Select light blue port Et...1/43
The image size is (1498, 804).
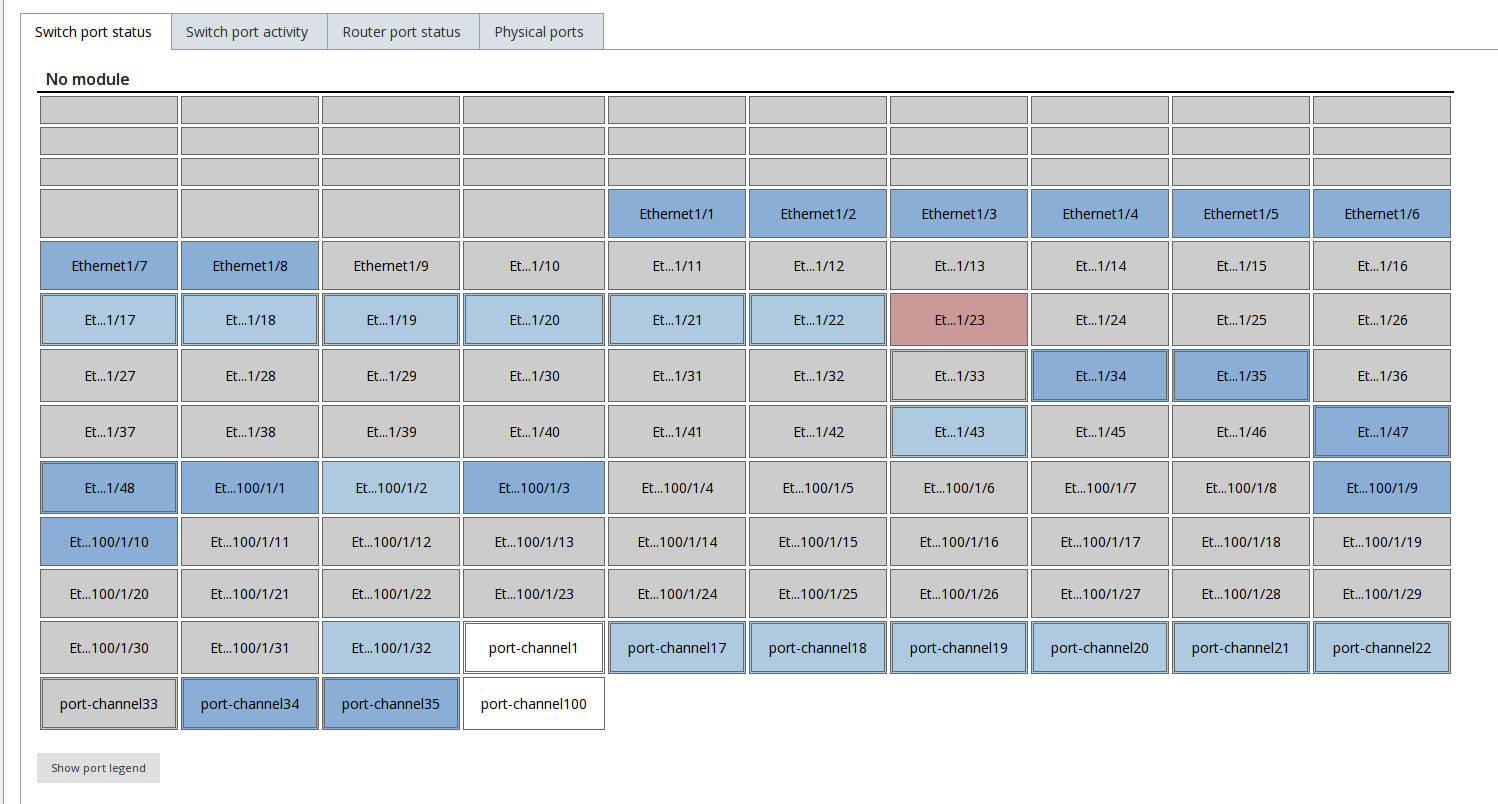(959, 432)
